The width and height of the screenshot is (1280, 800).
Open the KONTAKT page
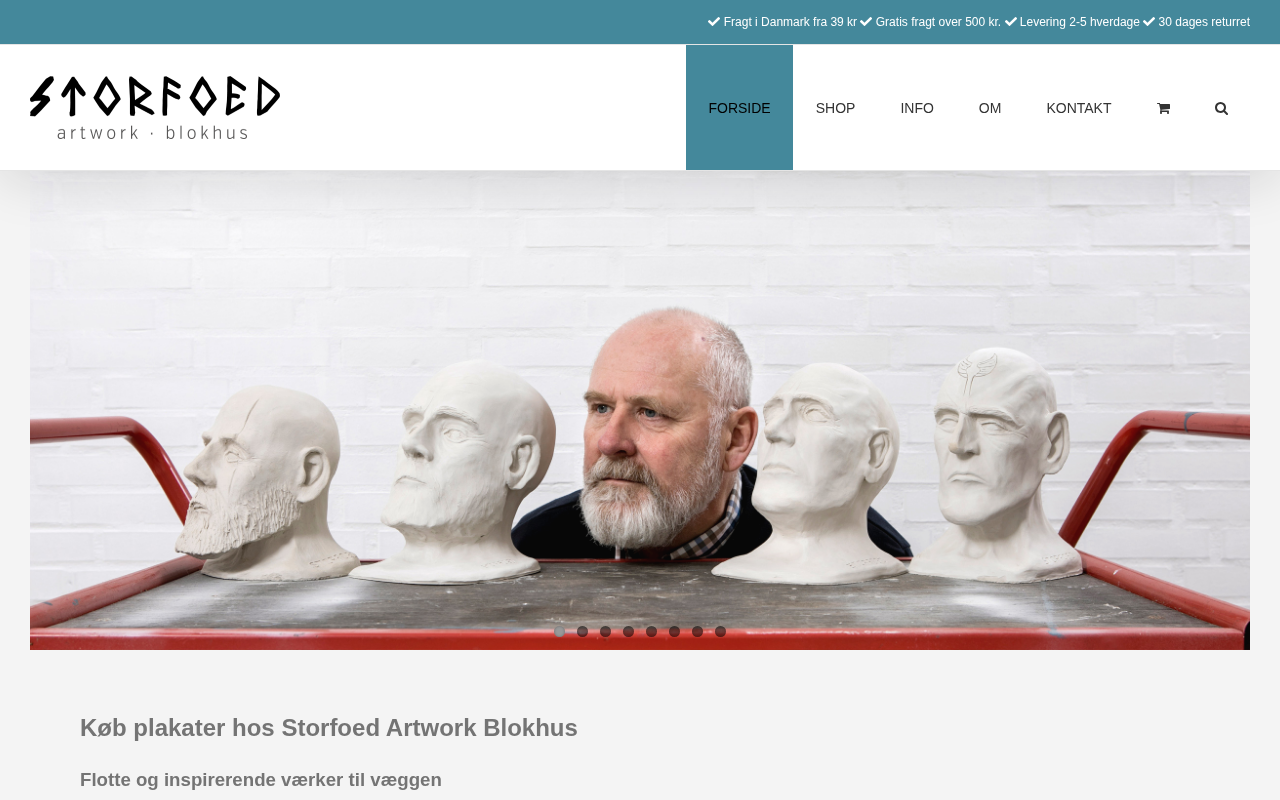[1079, 108]
